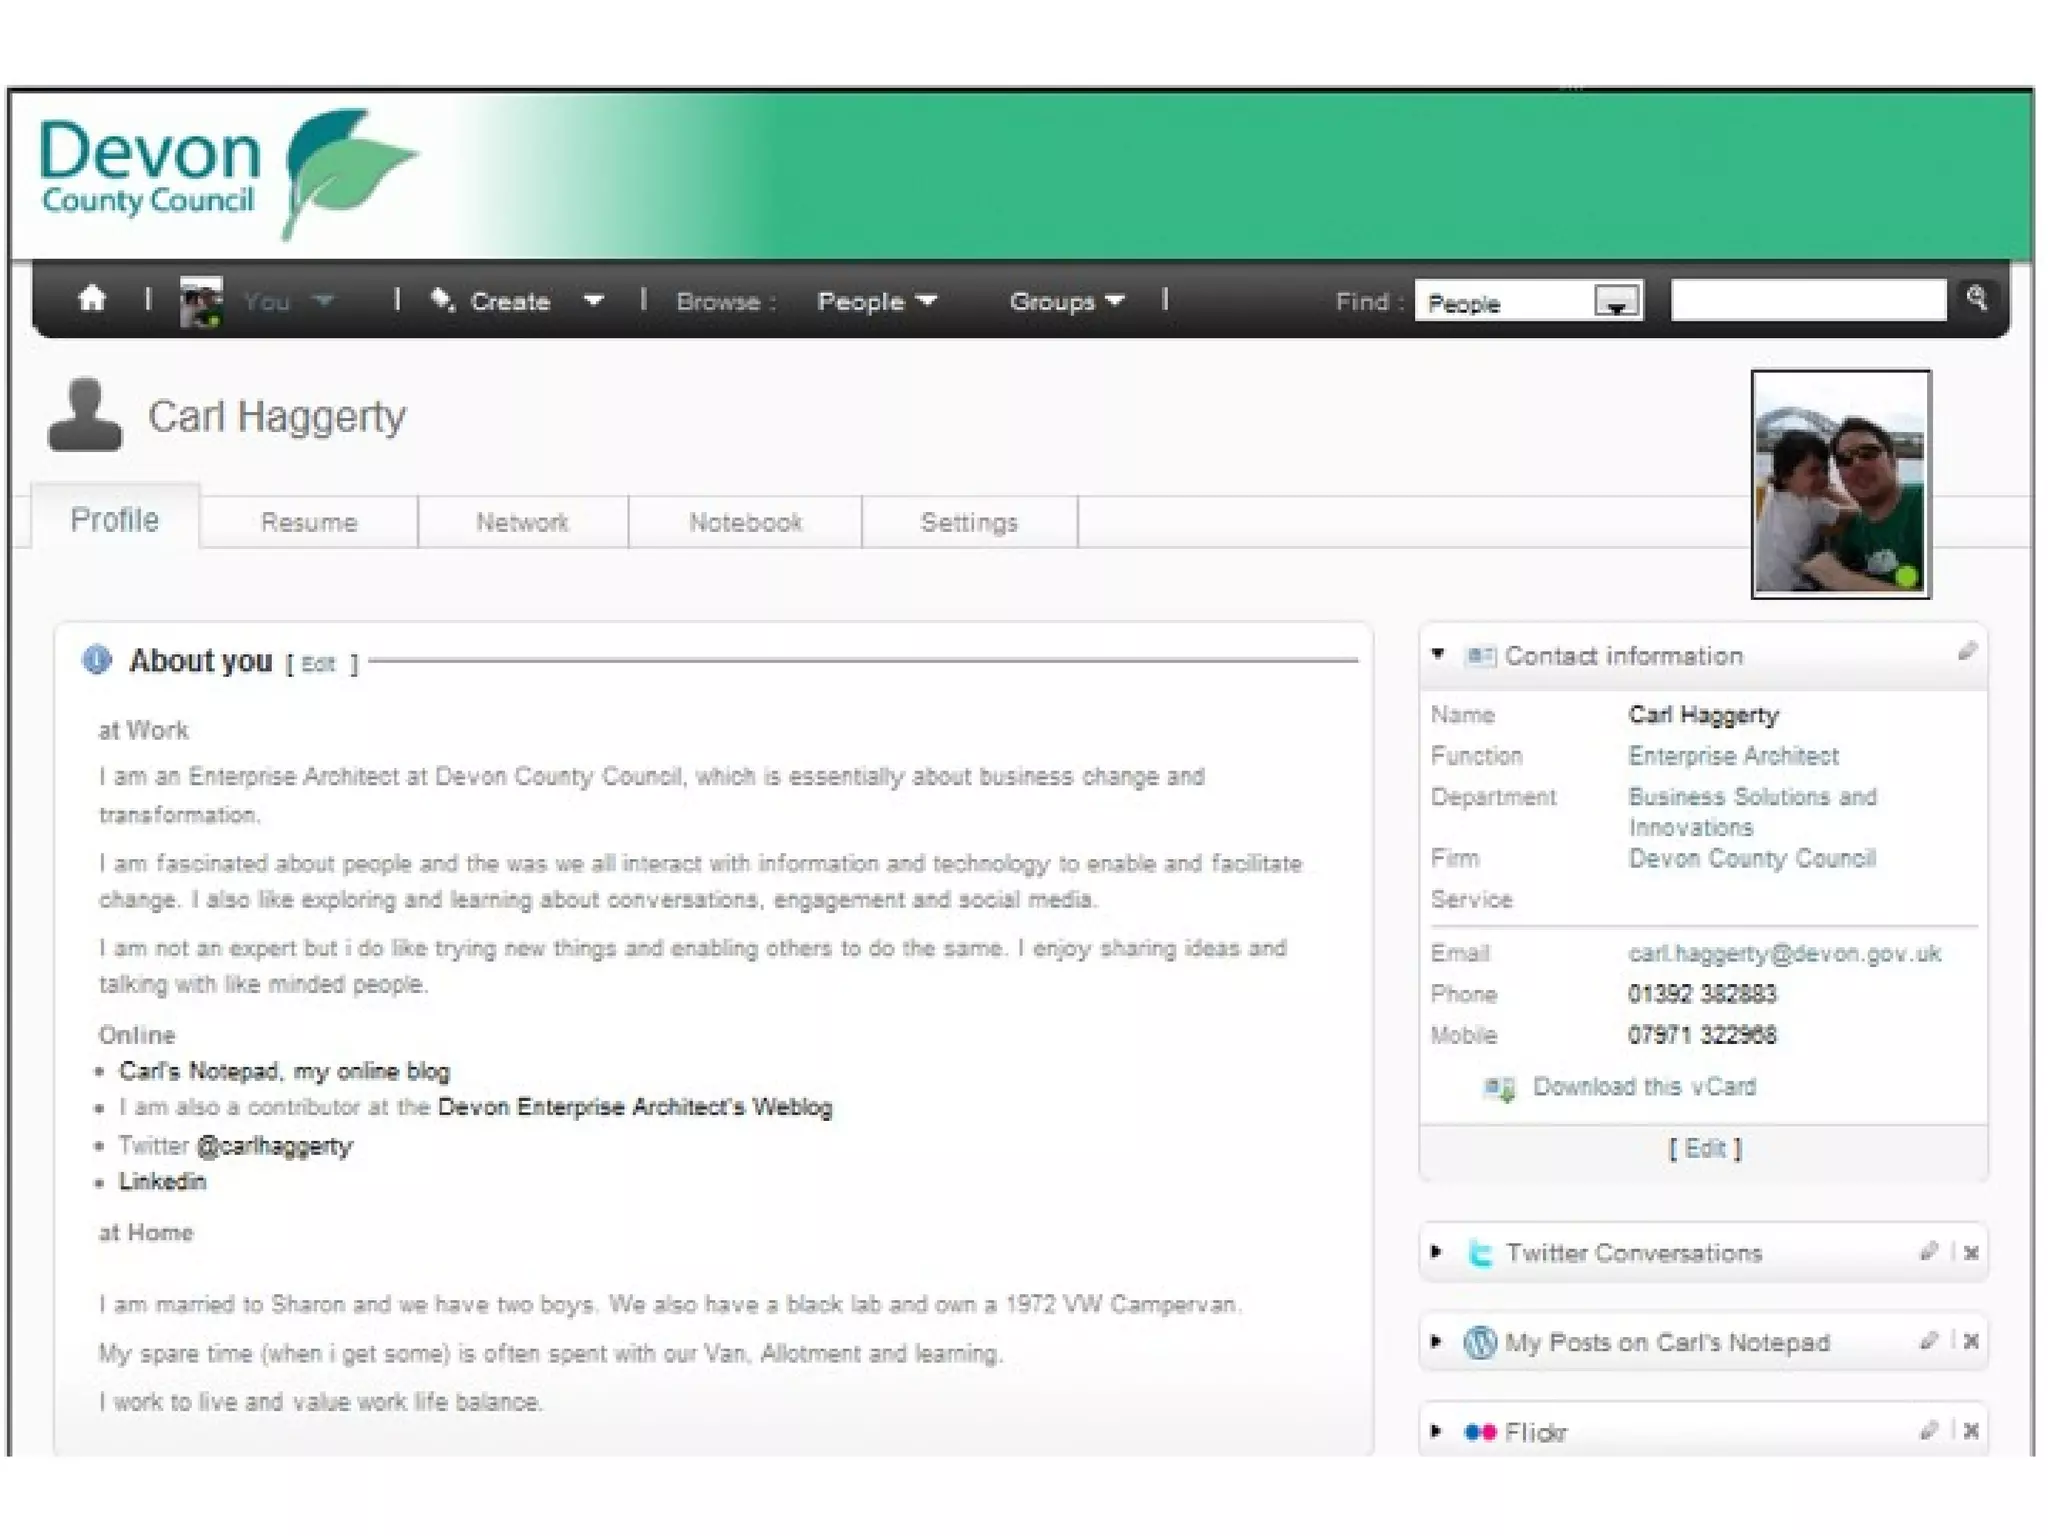
Task: Click the home icon in navigation bar
Action: coord(92,298)
